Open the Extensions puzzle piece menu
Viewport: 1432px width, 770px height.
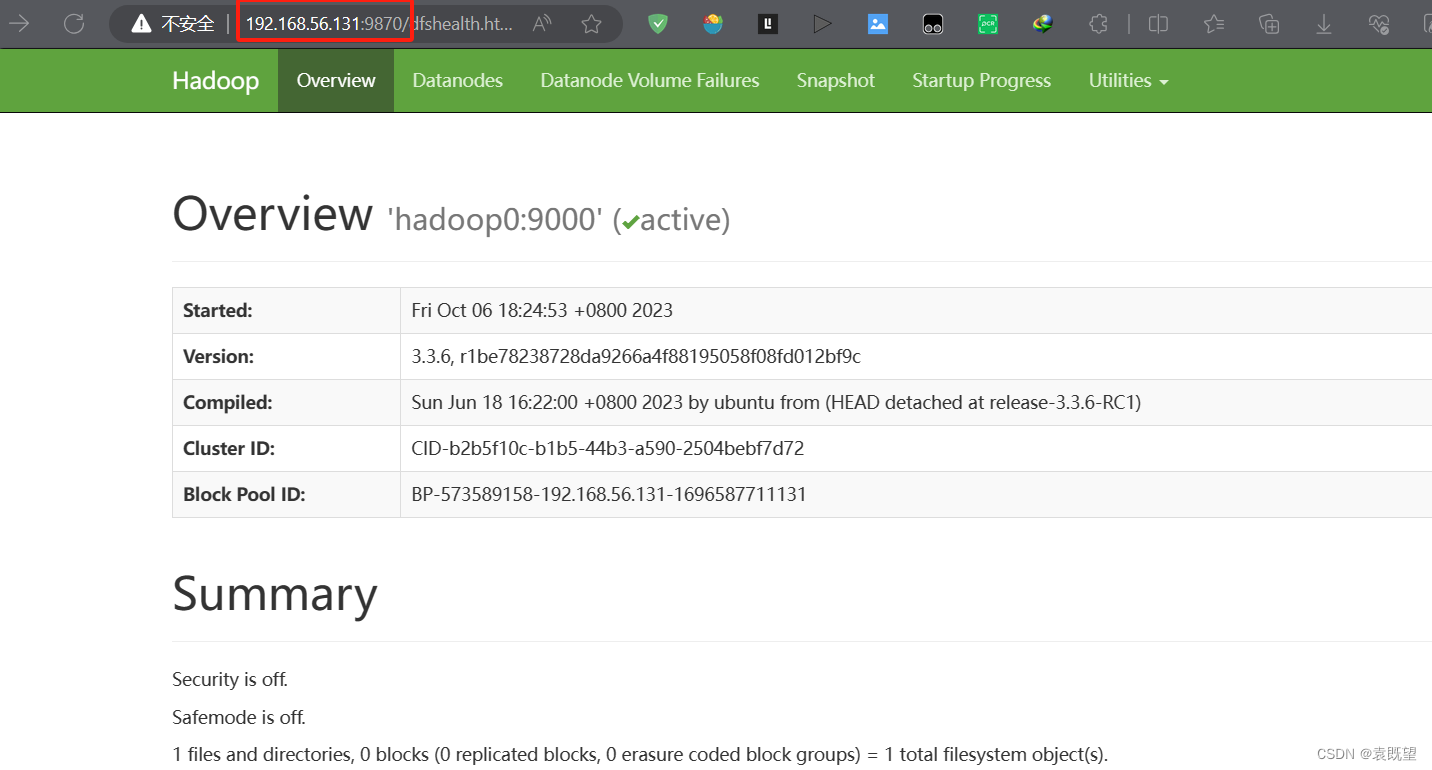[1098, 24]
